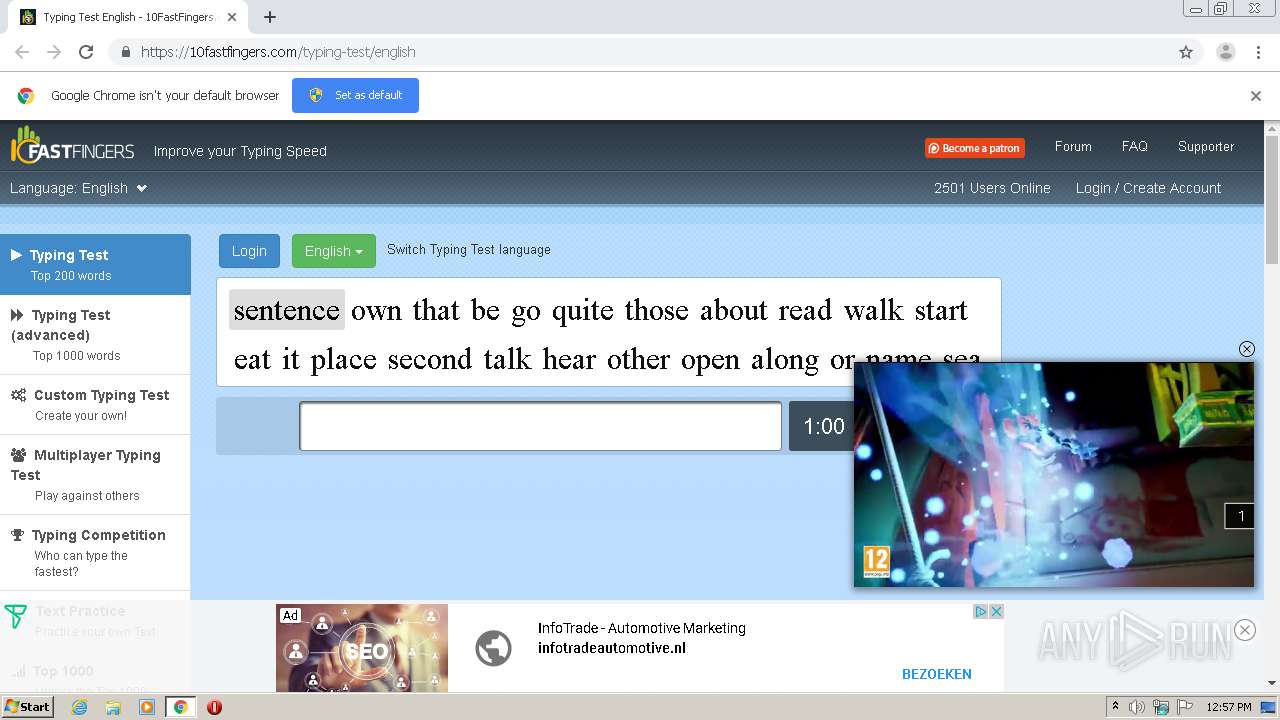Click the address bar URL

[278, 52]
